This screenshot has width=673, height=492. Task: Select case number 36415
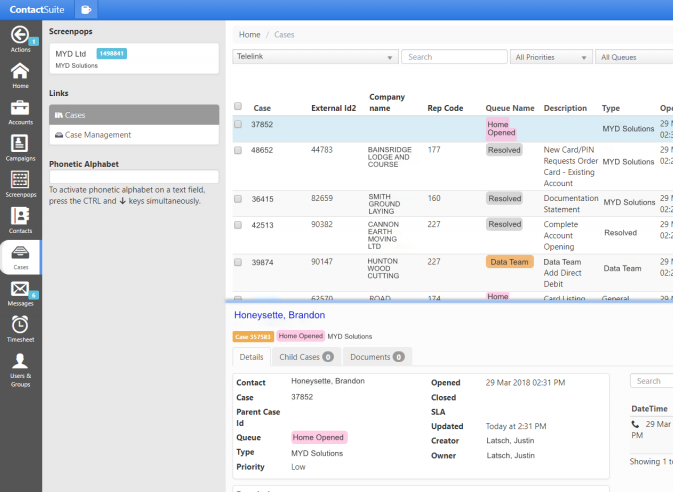pyautogui.click(x=262, y=199)
